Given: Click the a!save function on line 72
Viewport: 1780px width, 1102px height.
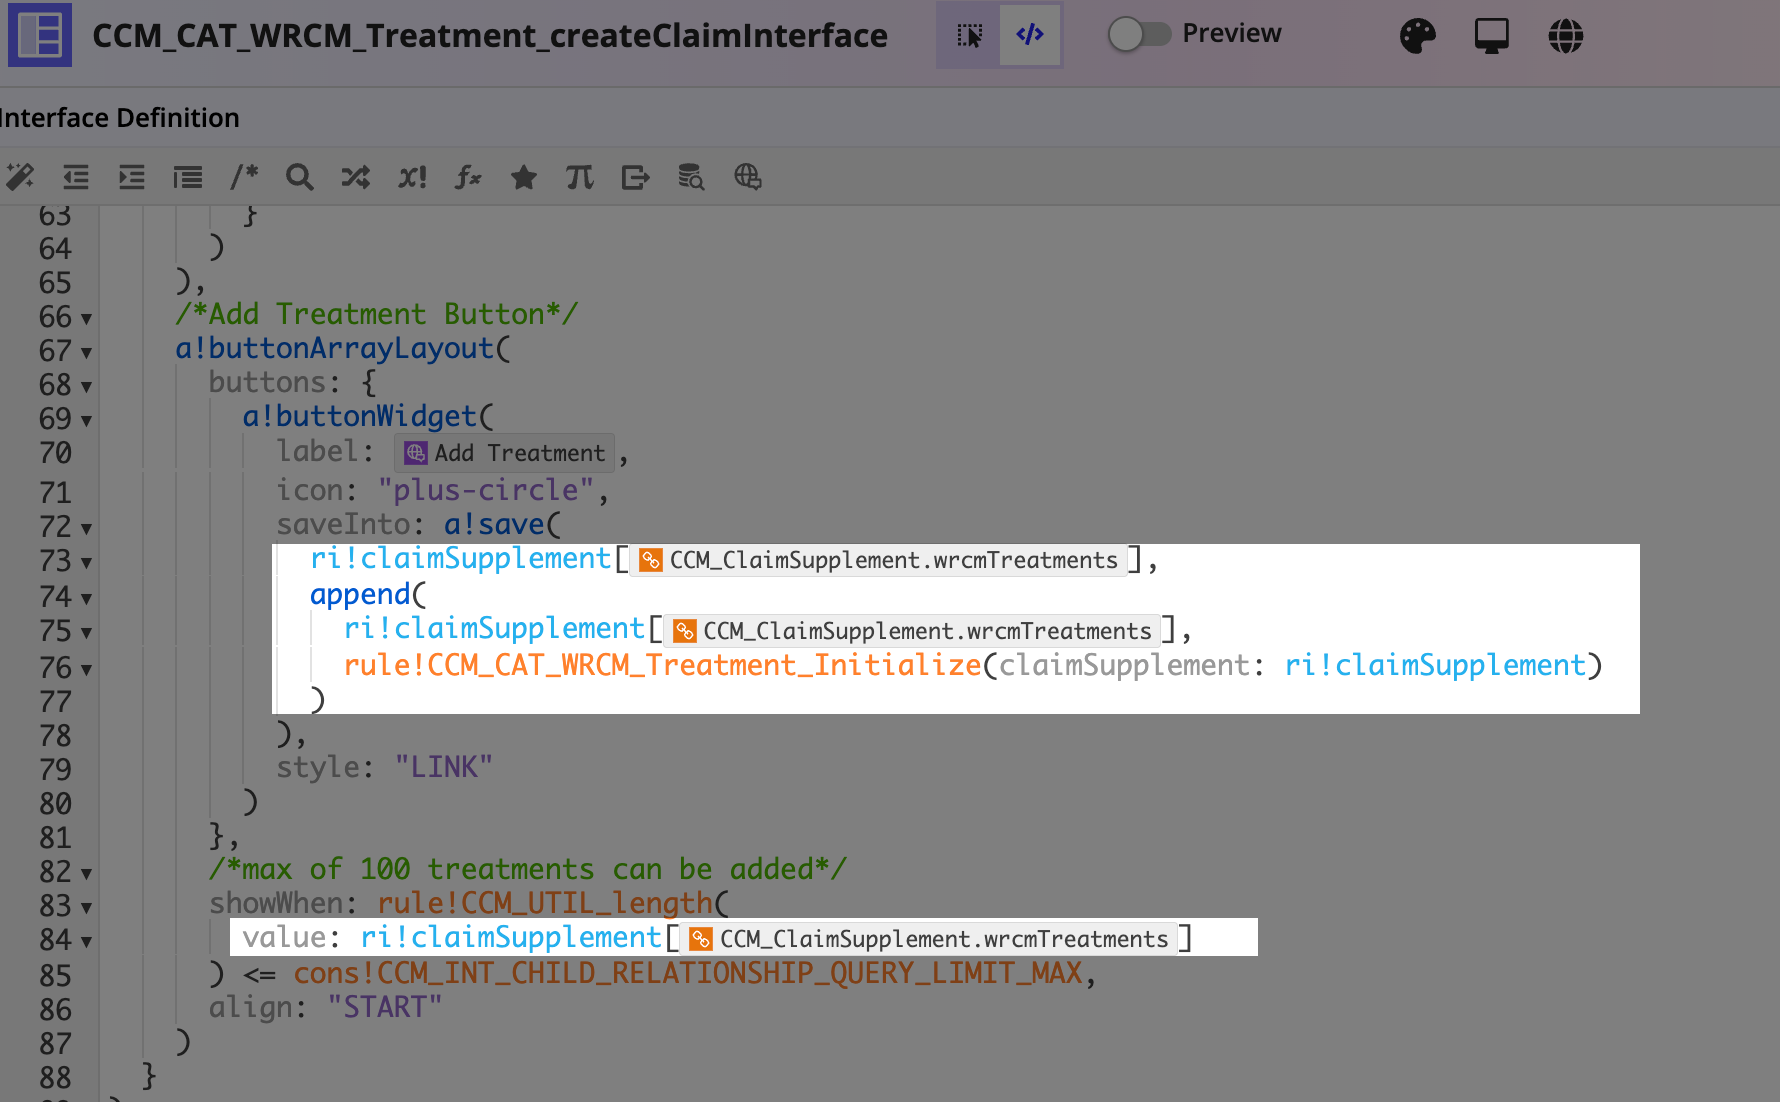Looking at the screenshot, I should pyautogui.click(x=494, y=524).
